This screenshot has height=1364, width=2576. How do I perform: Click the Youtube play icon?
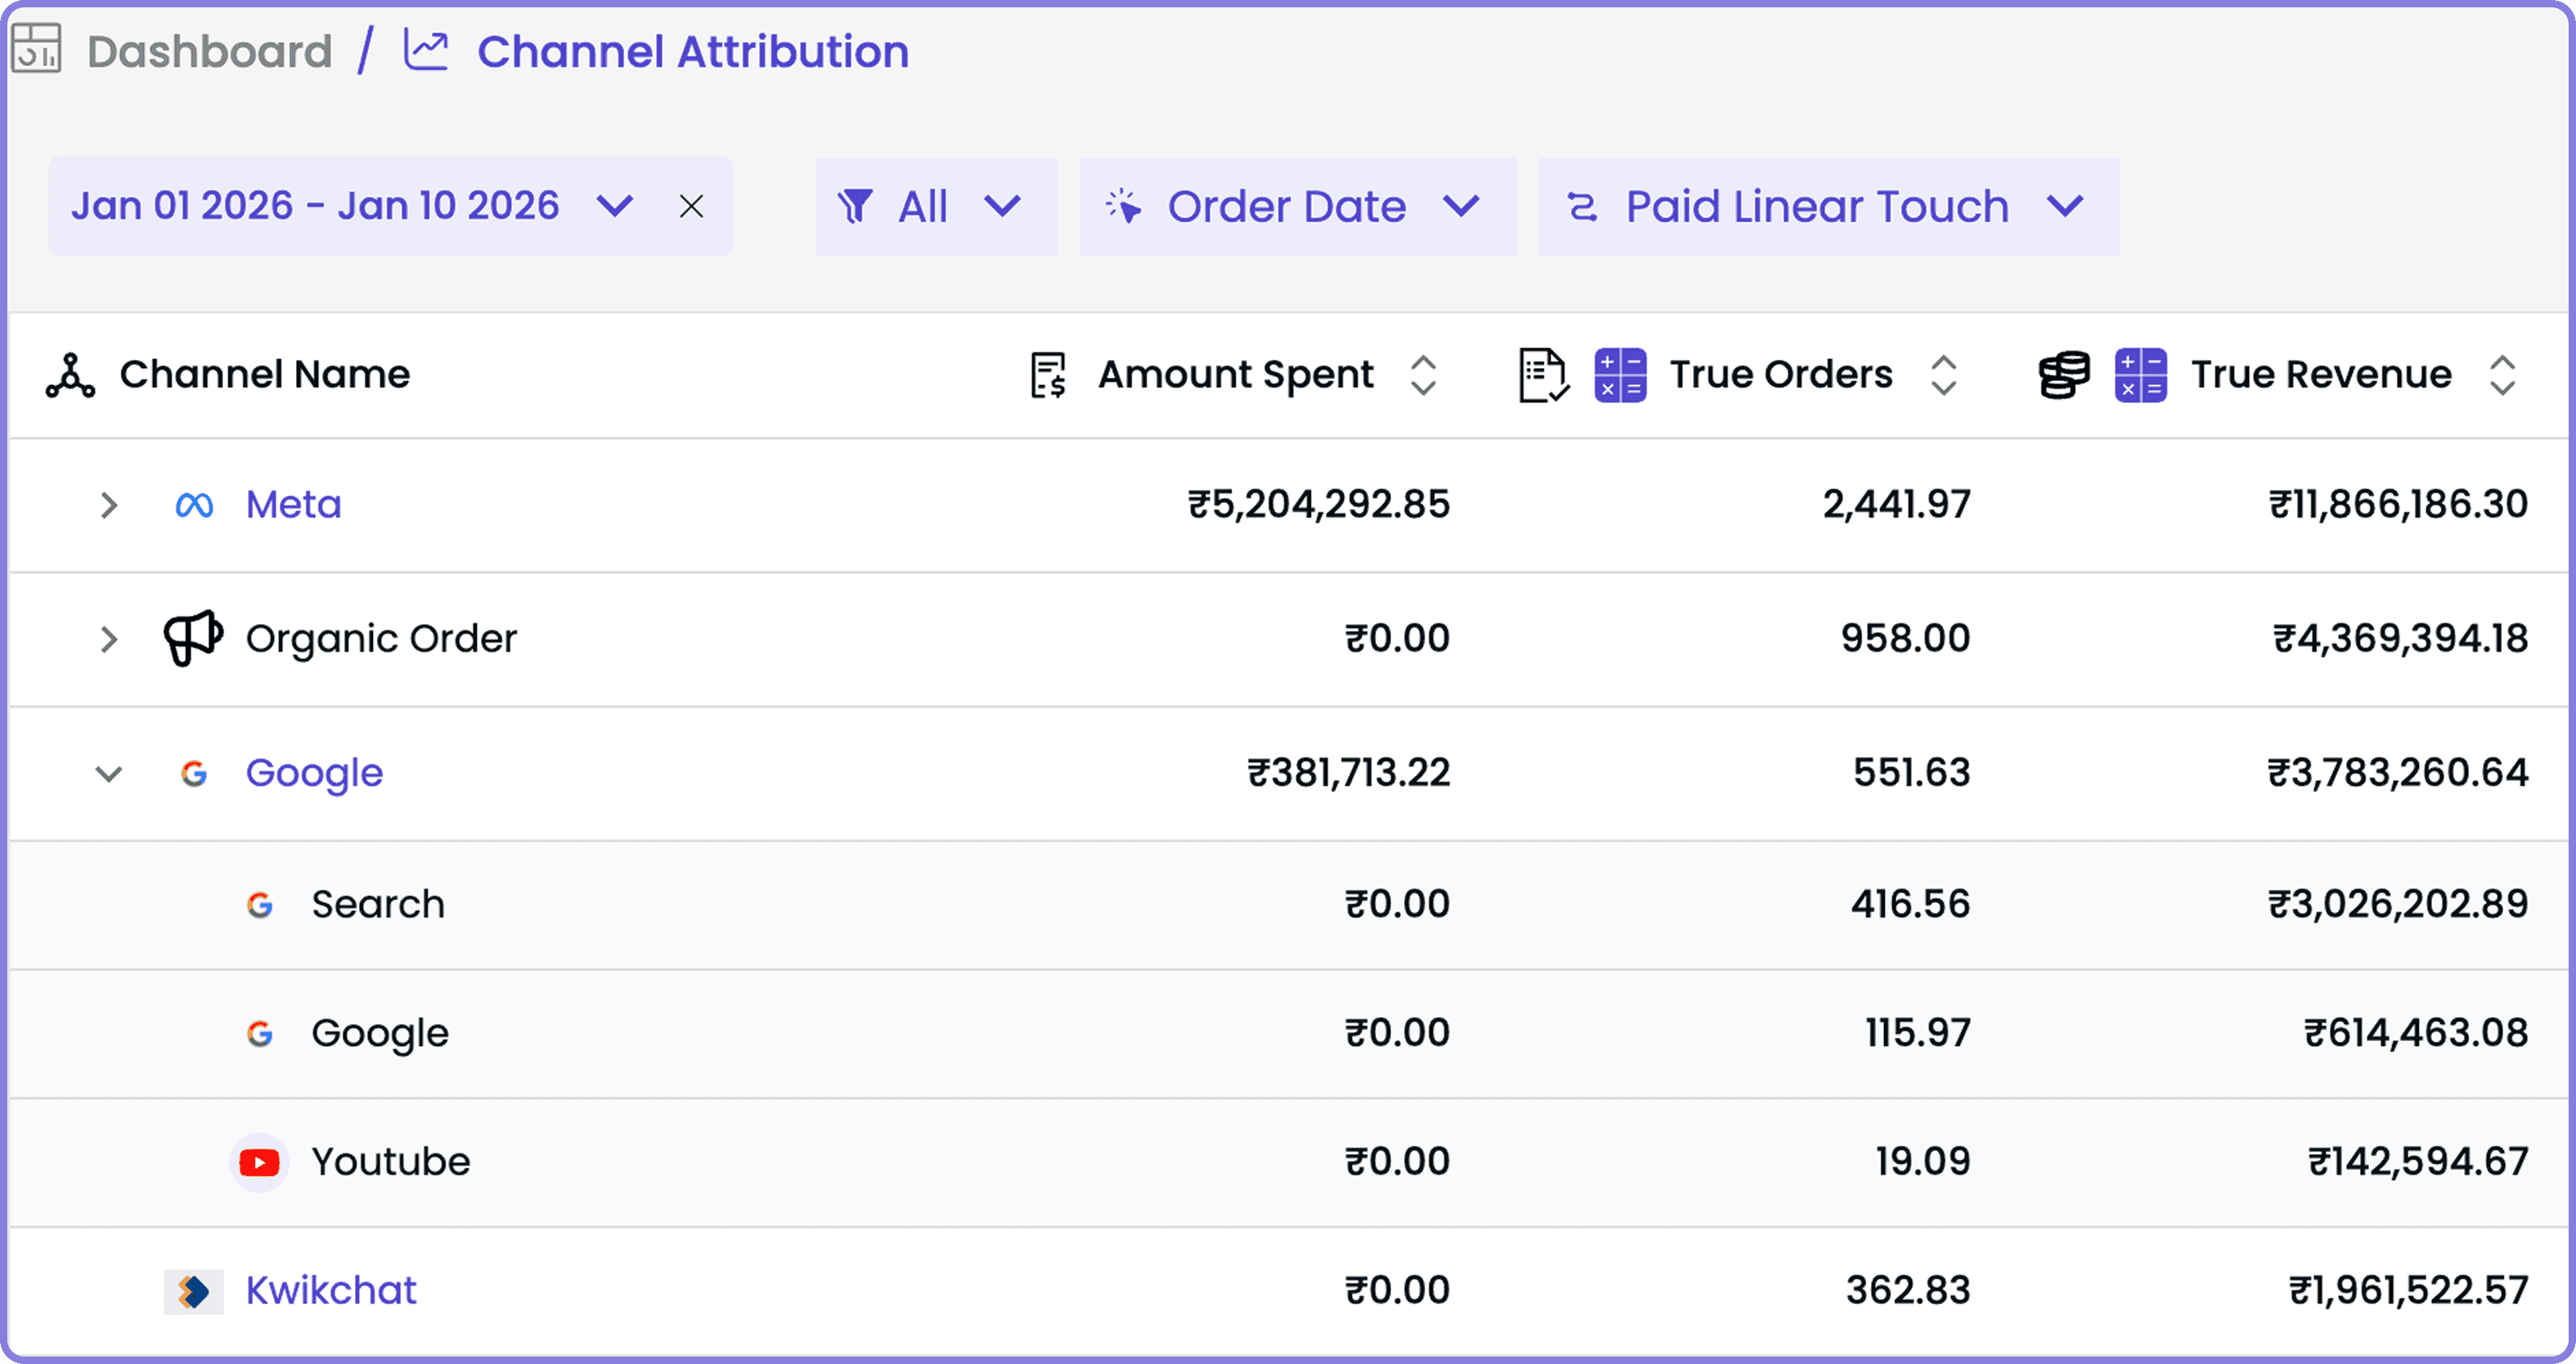pyautogui.click(x=259, y=1162)
